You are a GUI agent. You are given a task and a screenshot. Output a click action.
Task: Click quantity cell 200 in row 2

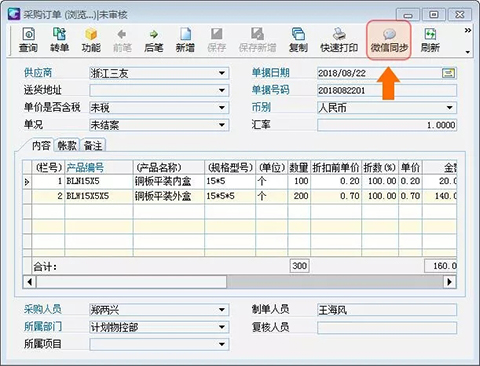299,196
